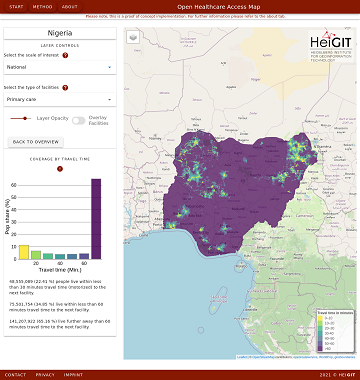Click the BACK TO OVERVIEW button
The height and width of the screenshot is (380, 360).
pos(36,142)
